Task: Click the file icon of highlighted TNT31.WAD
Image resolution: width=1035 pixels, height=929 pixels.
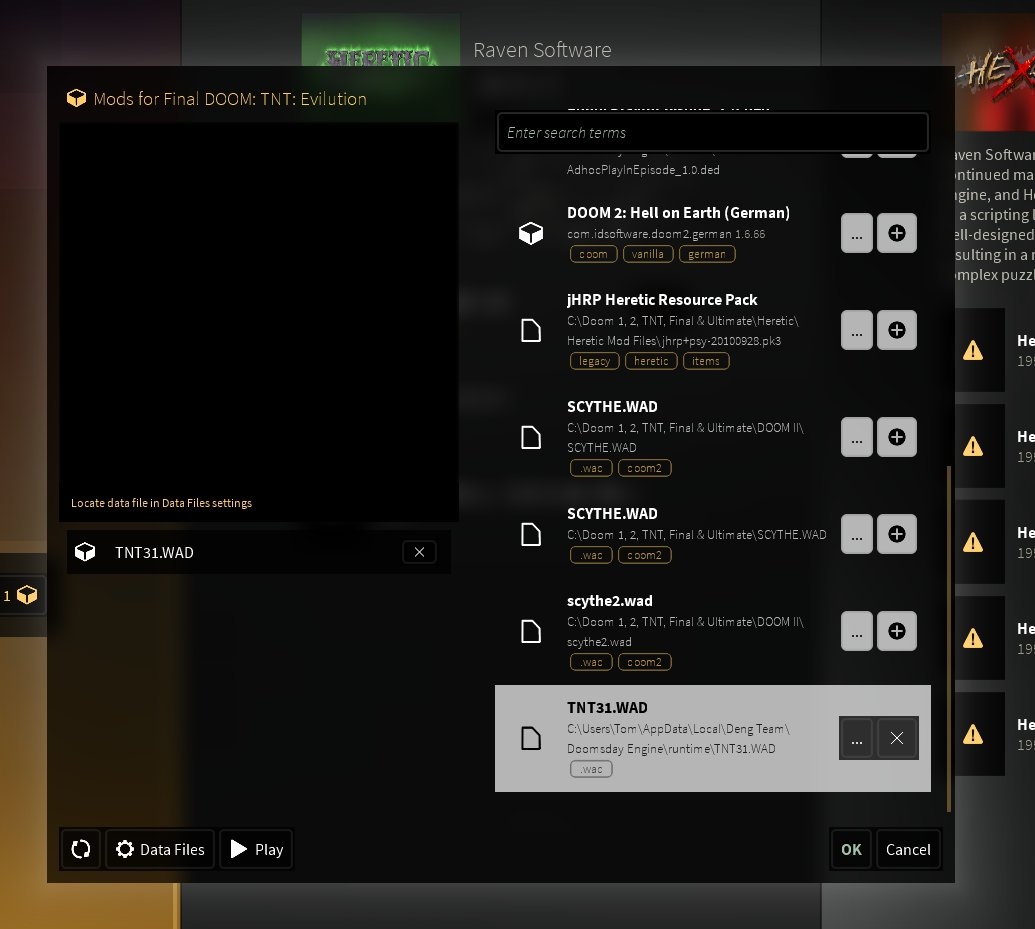Action: click(531, 738)
